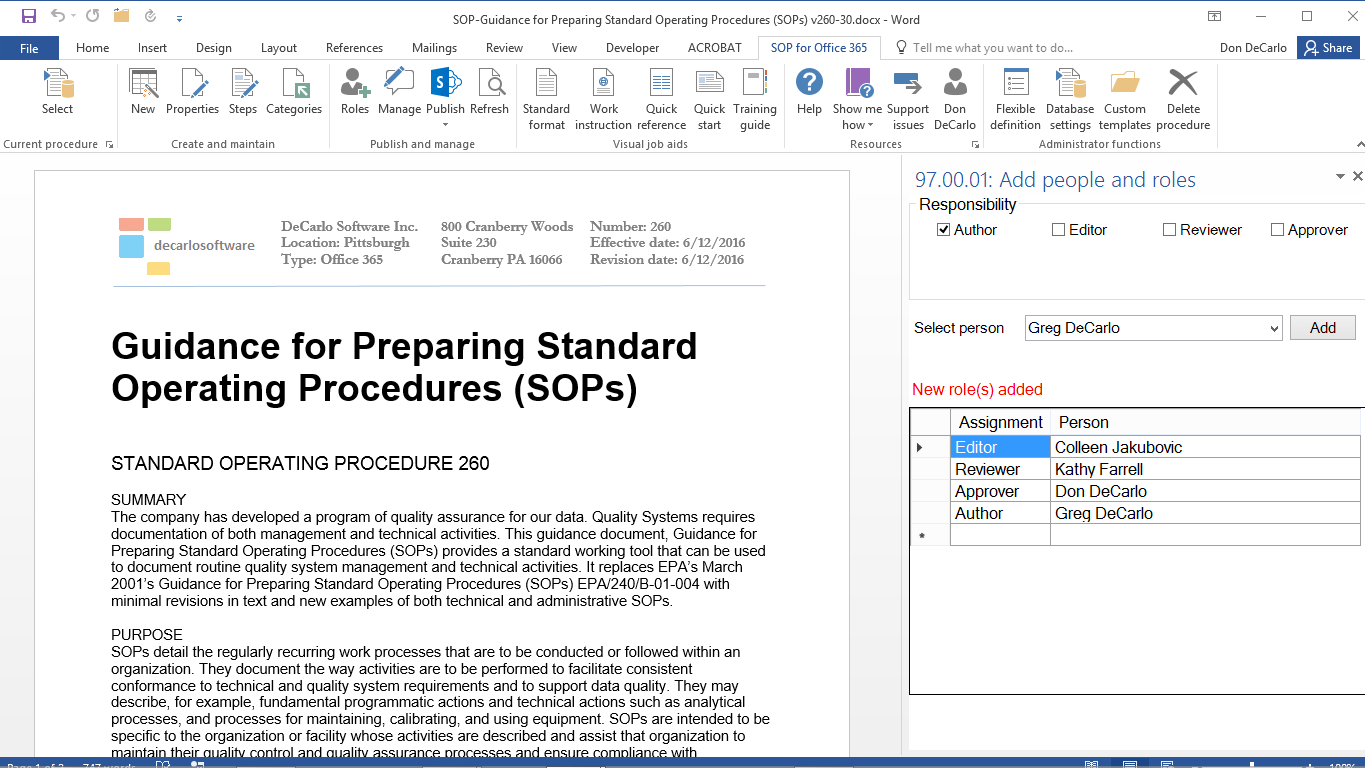
Task: Switch to the SOP for Office 365 tab
Action: tap(818, 47)
